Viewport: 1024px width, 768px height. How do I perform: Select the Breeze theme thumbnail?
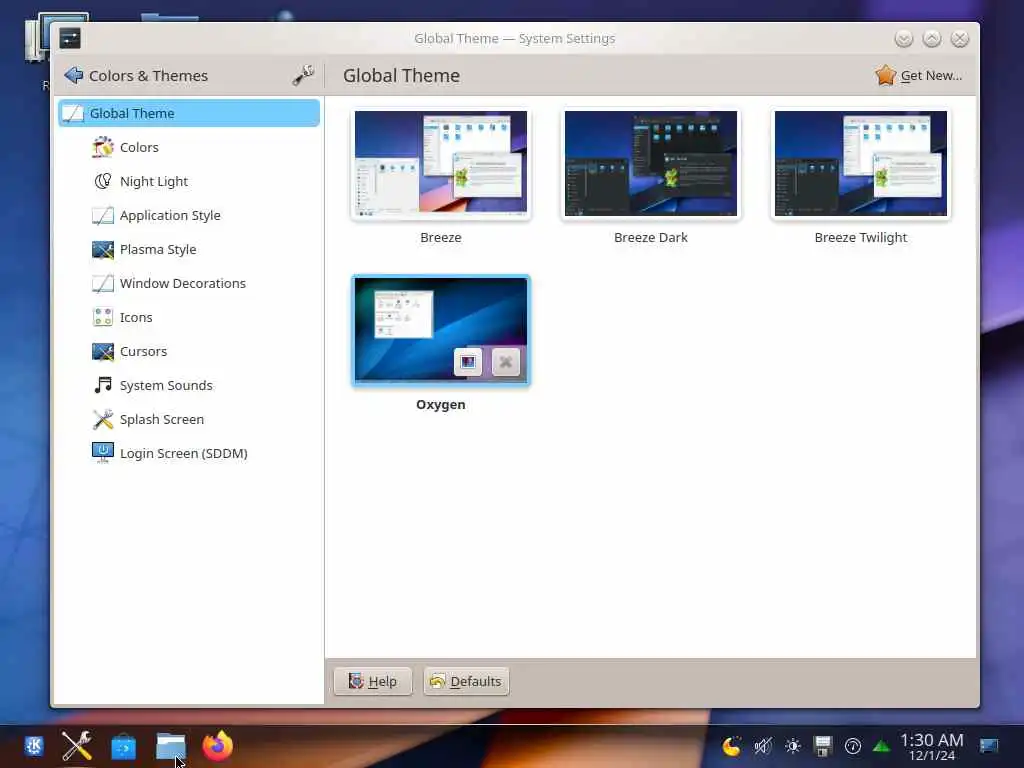point(441,163)
